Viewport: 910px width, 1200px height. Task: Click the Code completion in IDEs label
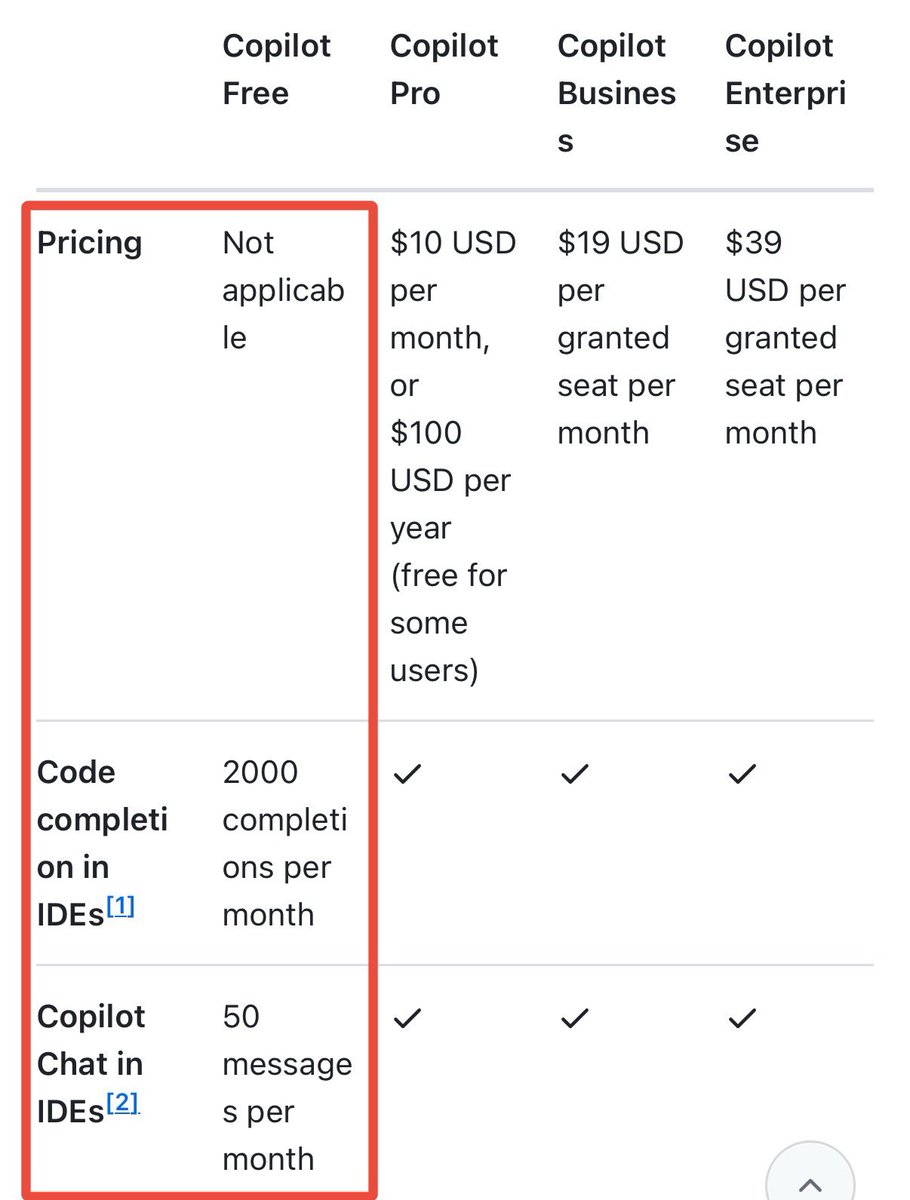(x=102, y=843)
